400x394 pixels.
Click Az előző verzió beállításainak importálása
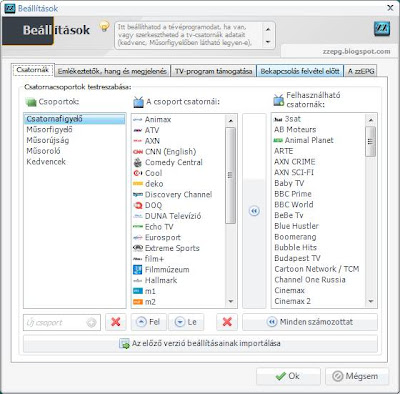point(200,343)
